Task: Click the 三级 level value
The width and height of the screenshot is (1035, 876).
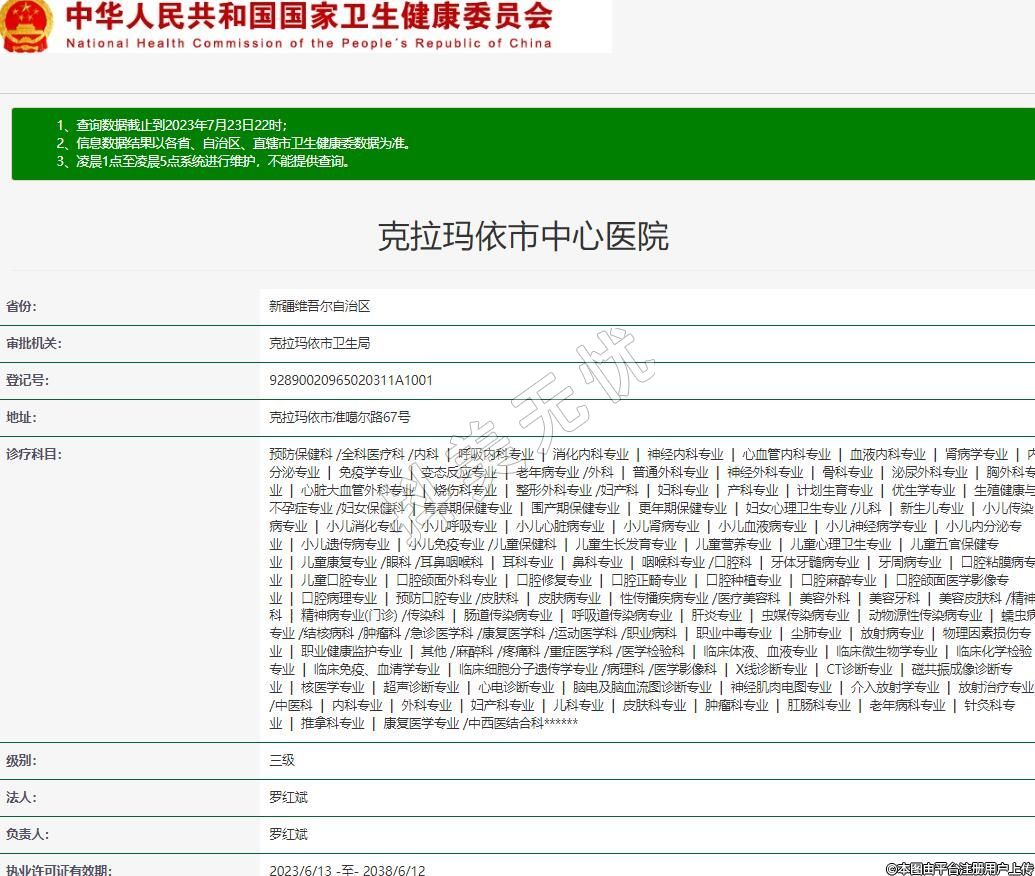Action: coord(282,760)
